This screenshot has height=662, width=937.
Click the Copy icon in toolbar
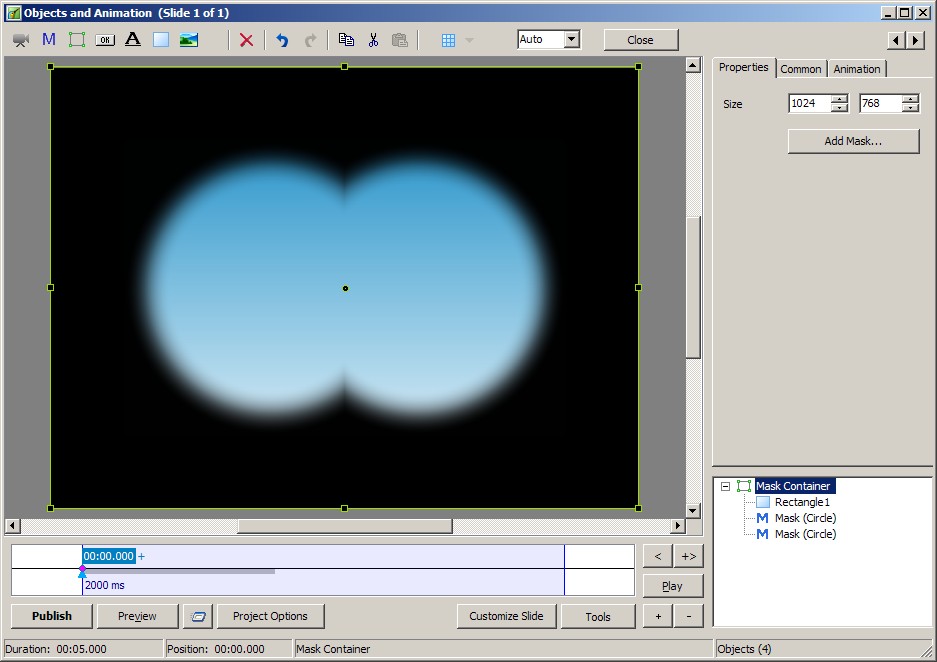pyautogui.click(x=346, y=40)
